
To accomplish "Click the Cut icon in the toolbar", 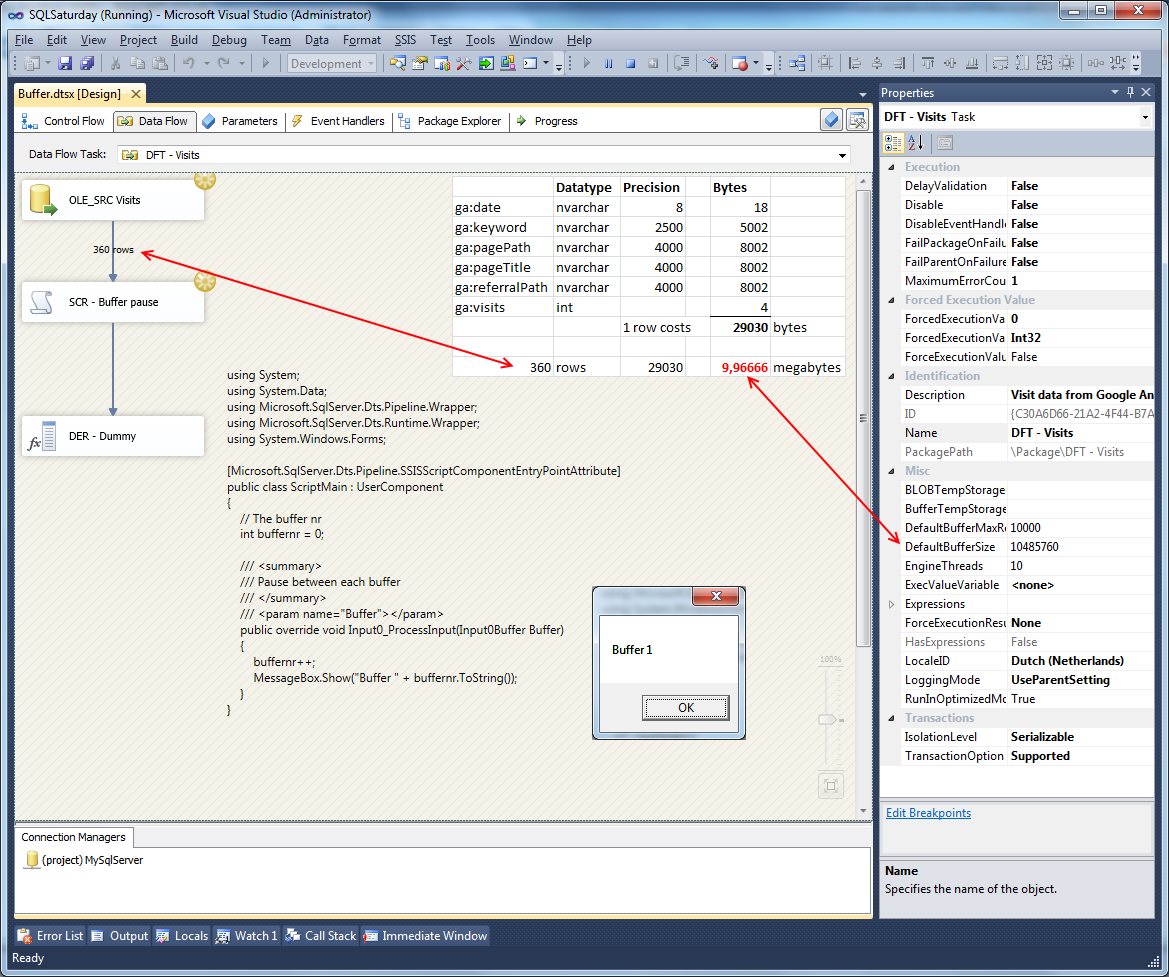I will (115, 62).
